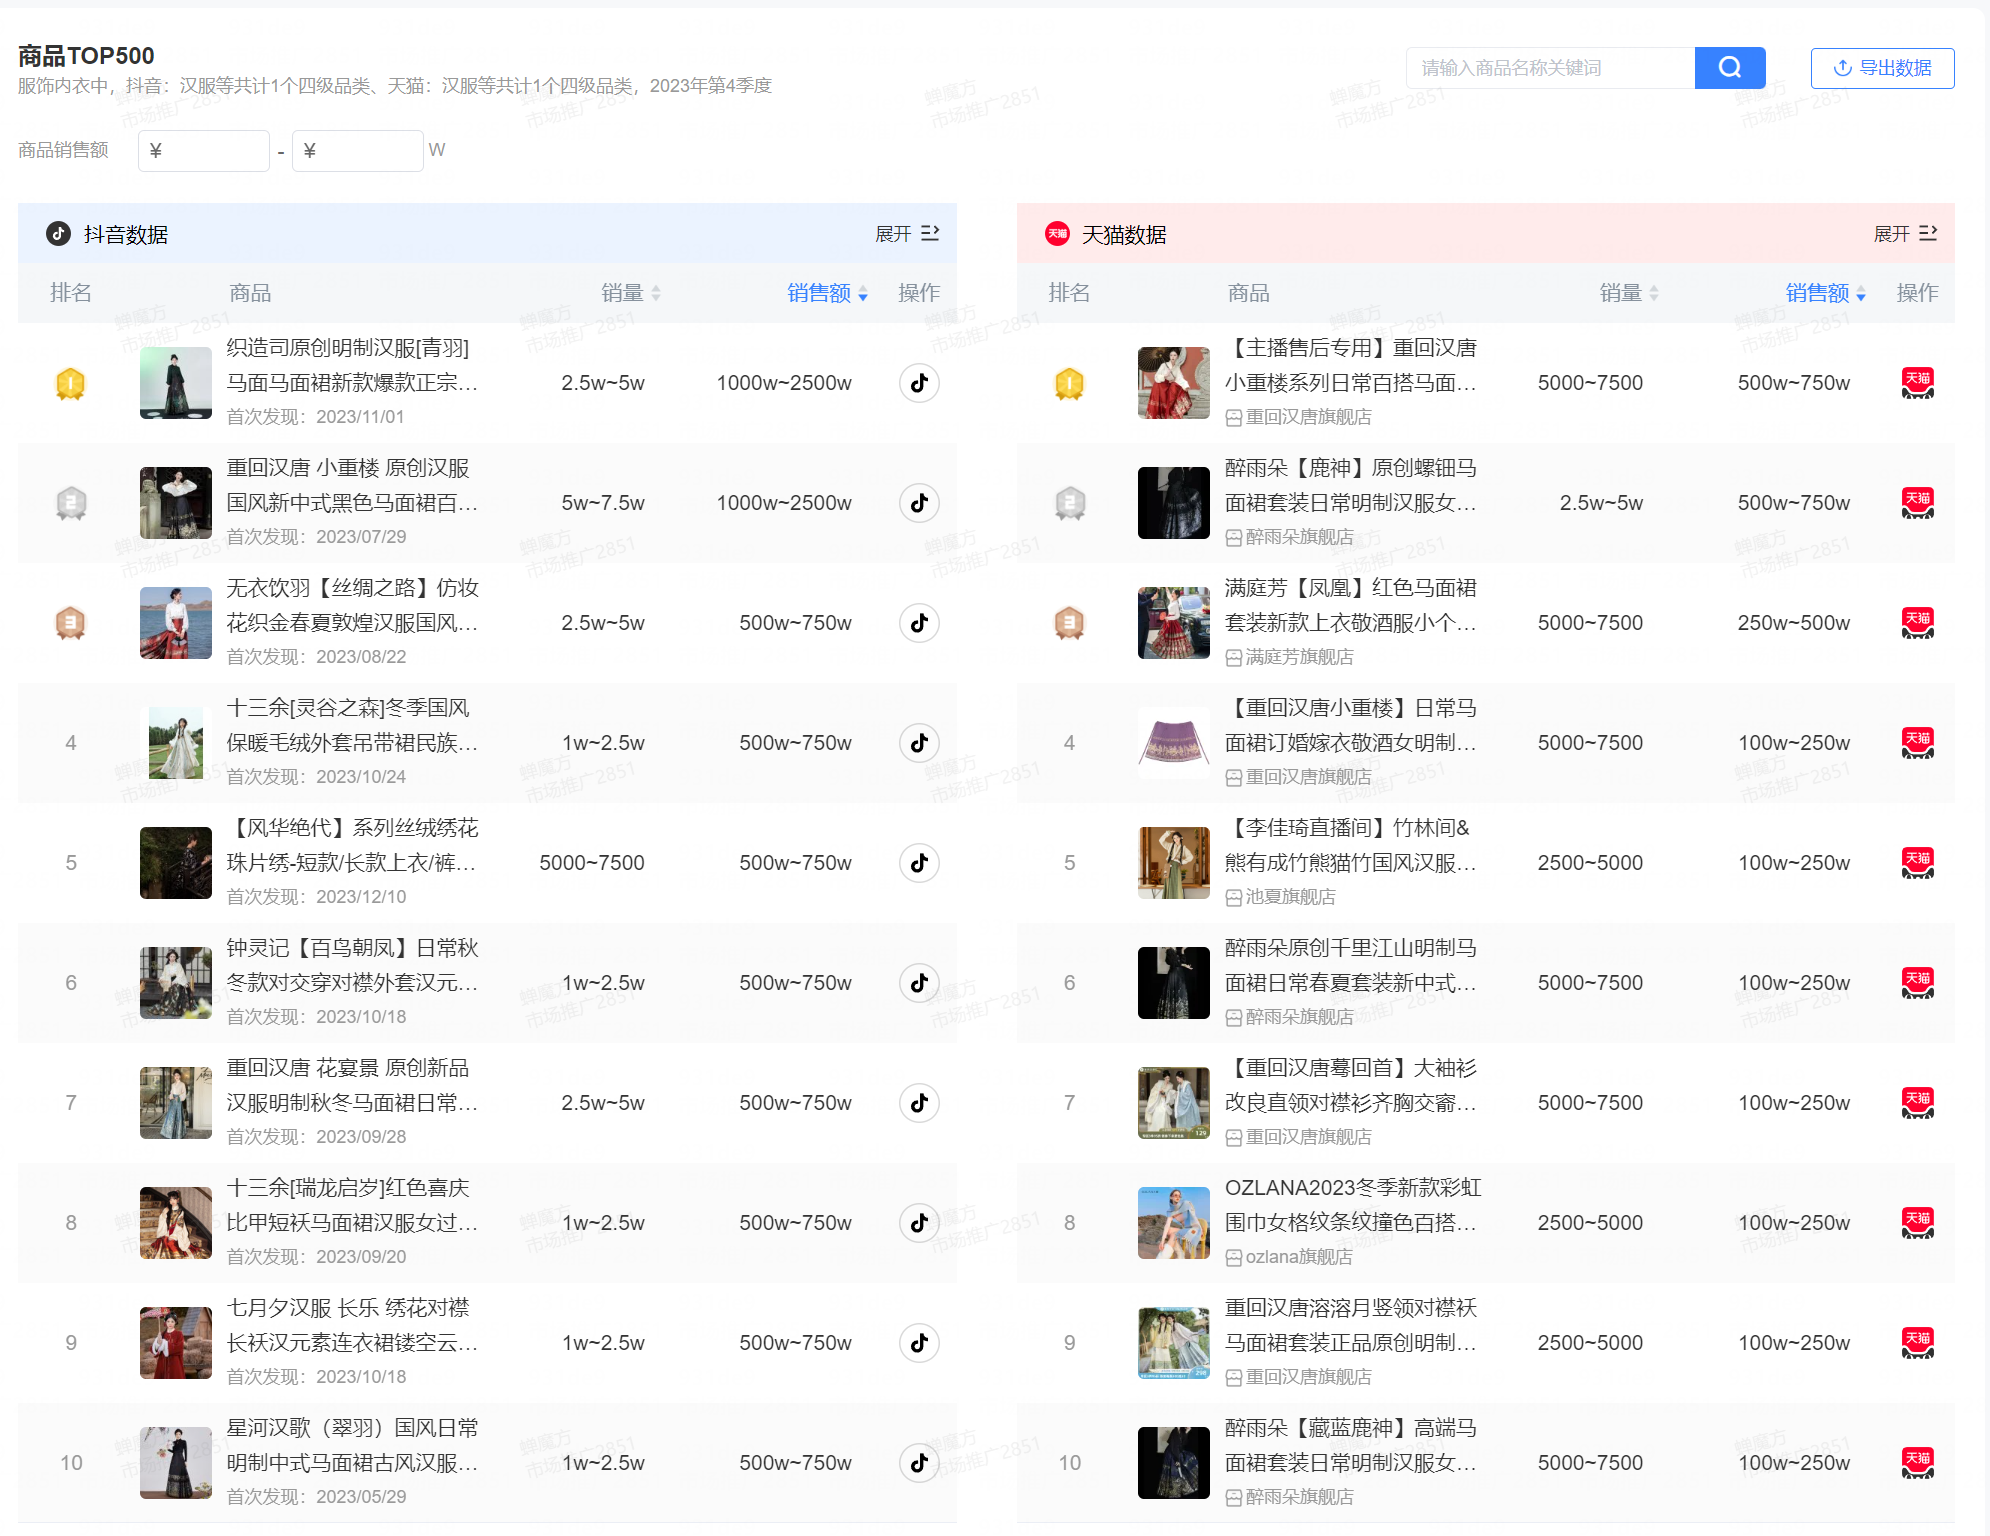
Task: Open thumbnail of 无衣饮羽【丝绸之路】product
Action: (176, 623)
